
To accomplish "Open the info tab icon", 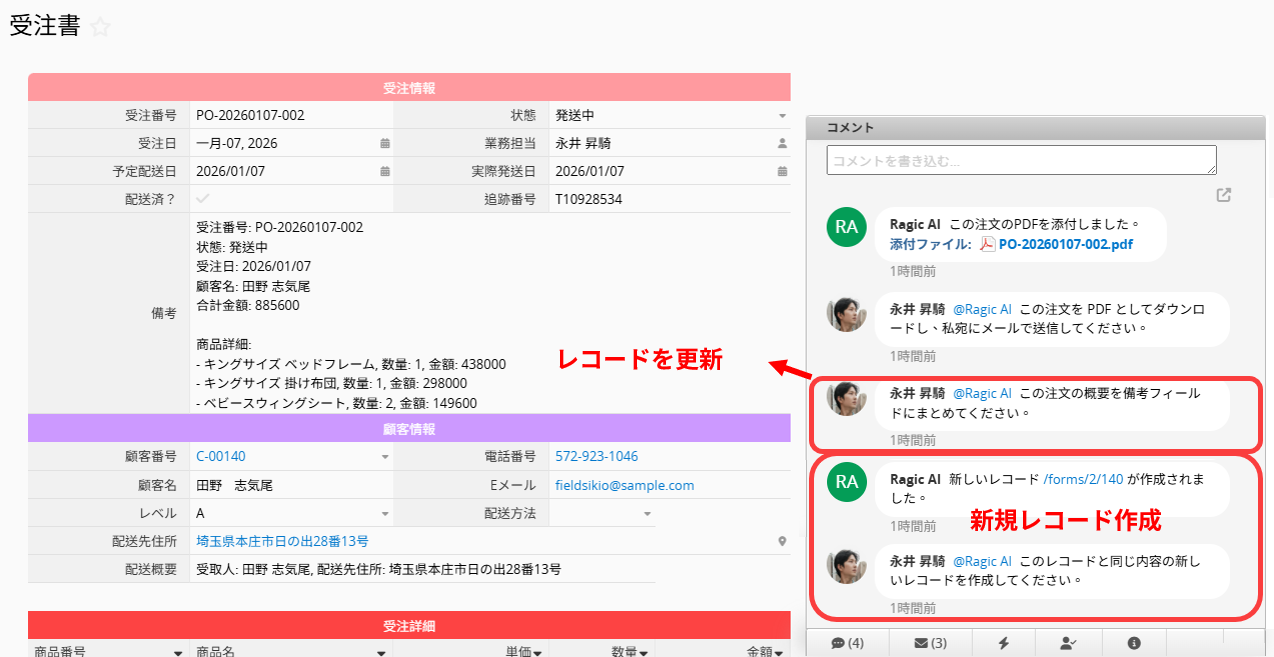I will click(x=1134, y=643).
